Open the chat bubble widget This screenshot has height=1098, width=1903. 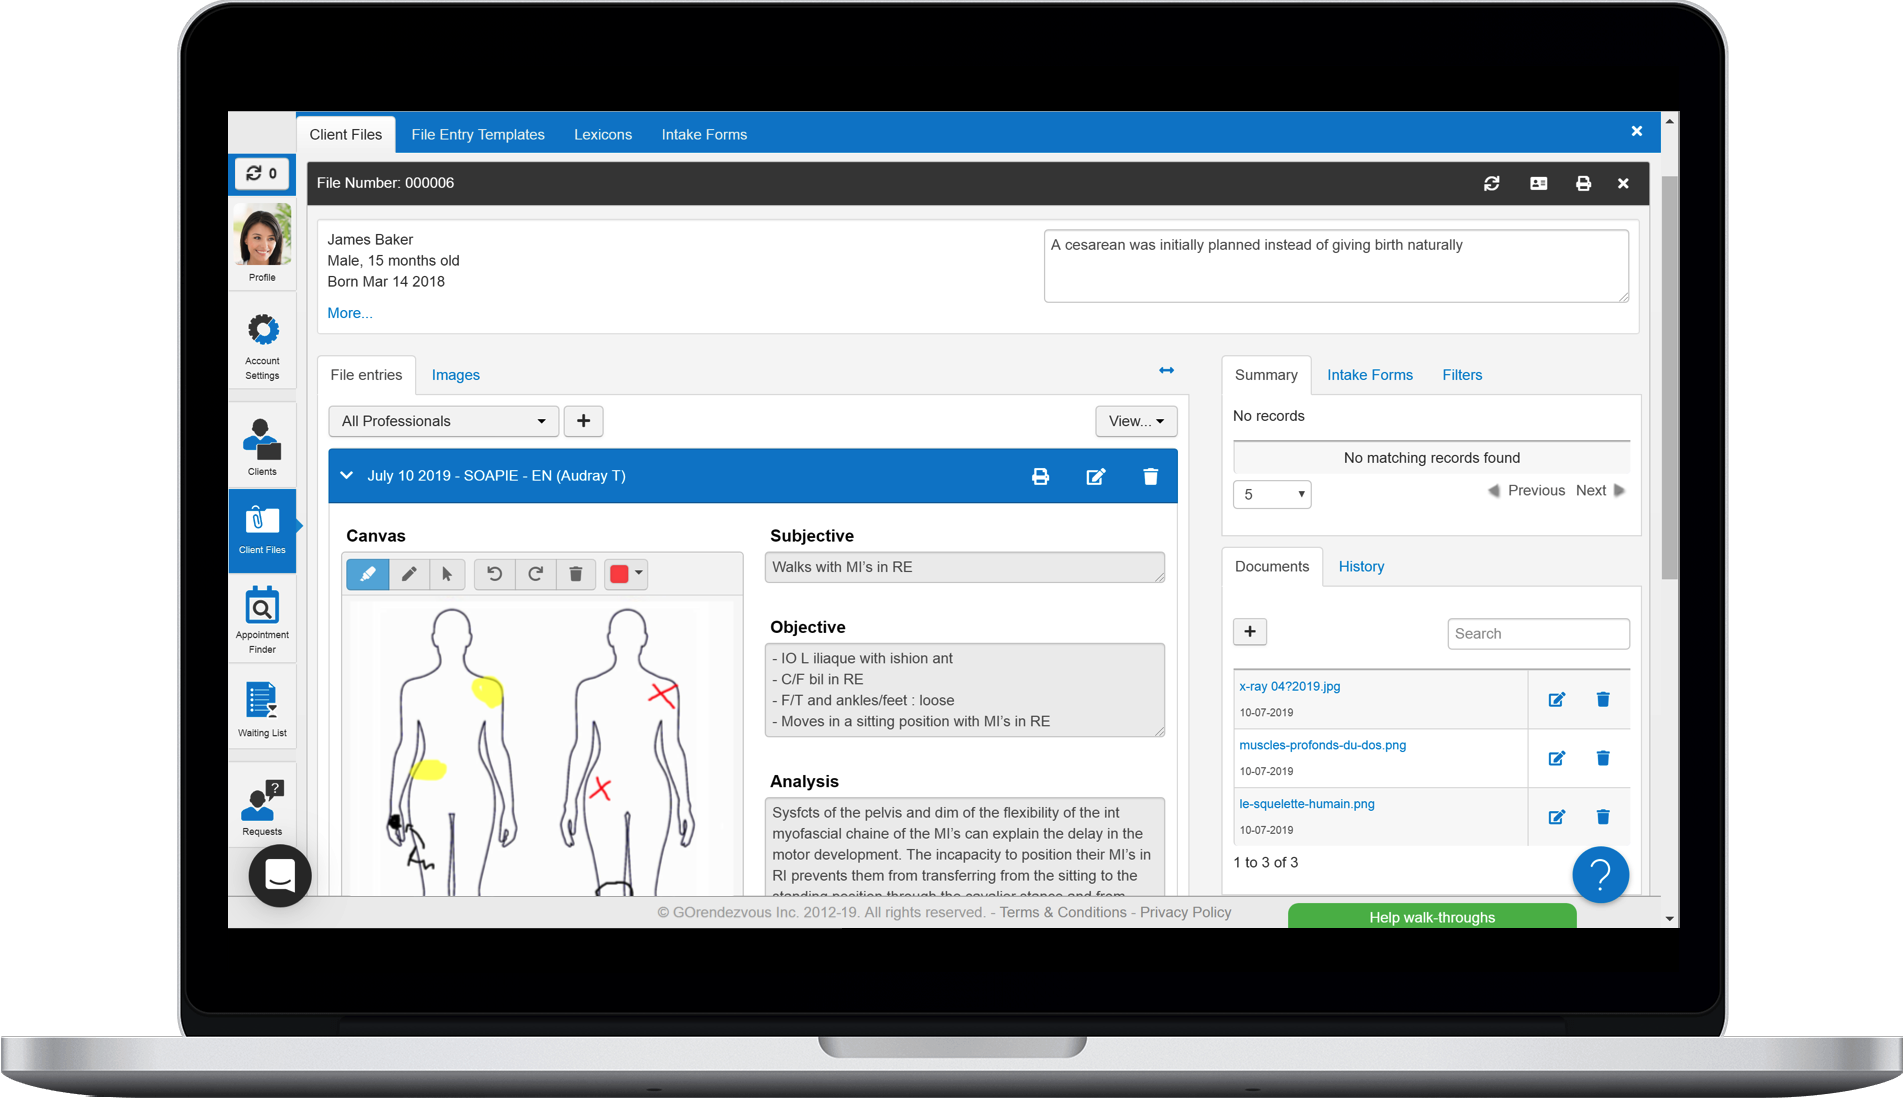click(x=280, y=876)
